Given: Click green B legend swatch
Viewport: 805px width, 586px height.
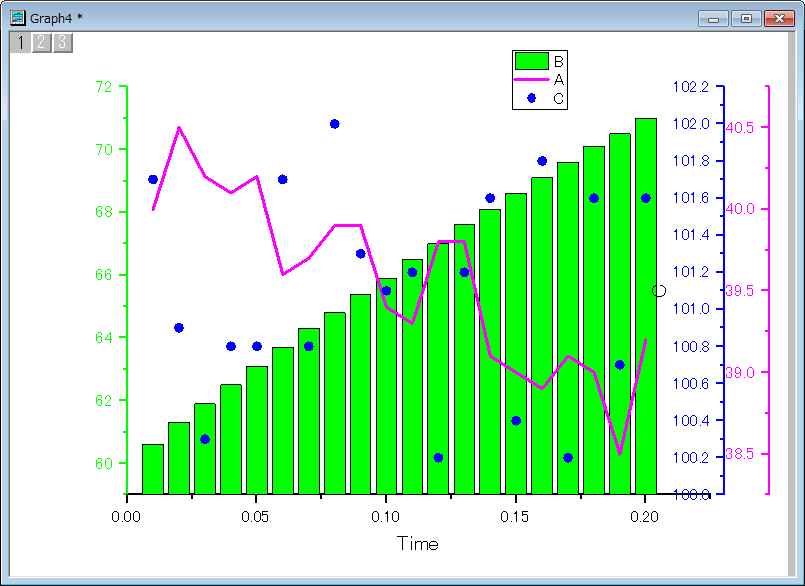Looking at the screenshot, I should click(532, 61).
